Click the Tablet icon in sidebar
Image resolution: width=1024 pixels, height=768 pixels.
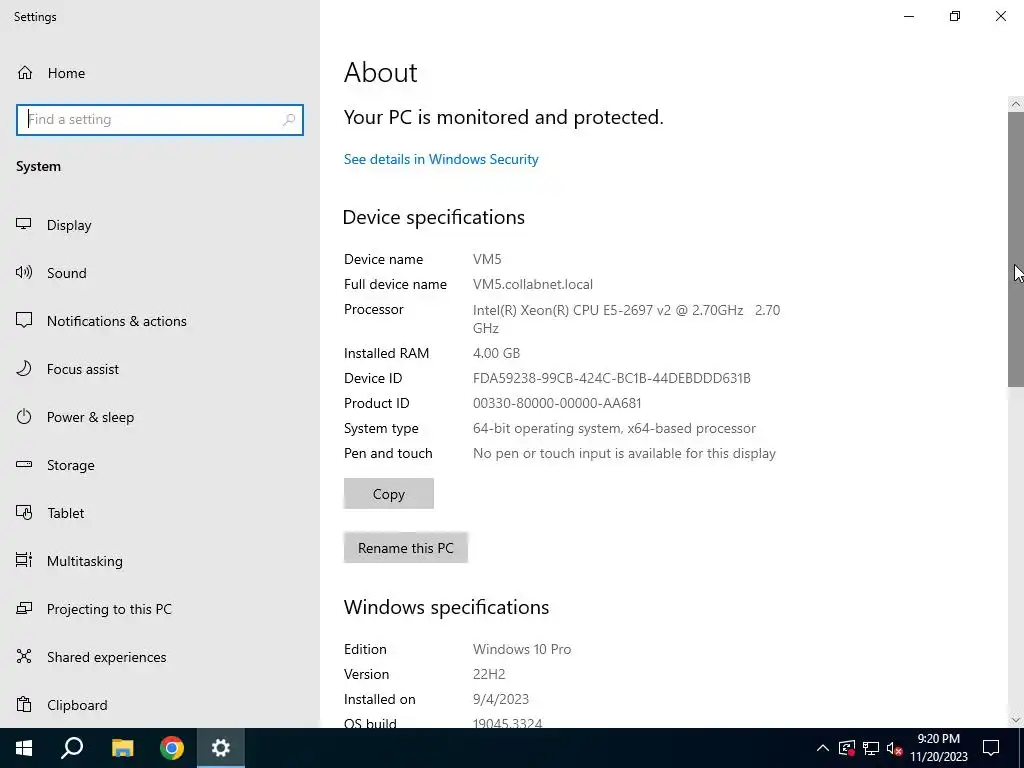24,513
